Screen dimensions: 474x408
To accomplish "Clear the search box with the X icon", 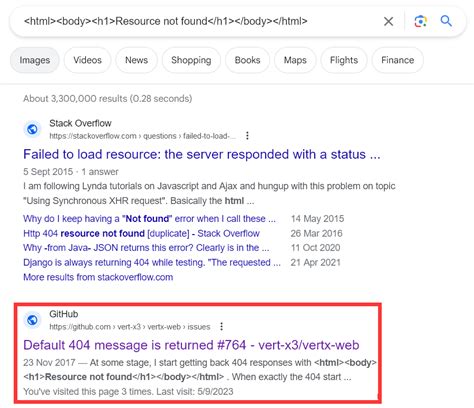I will pyautogui.click(x=388, y=22).
